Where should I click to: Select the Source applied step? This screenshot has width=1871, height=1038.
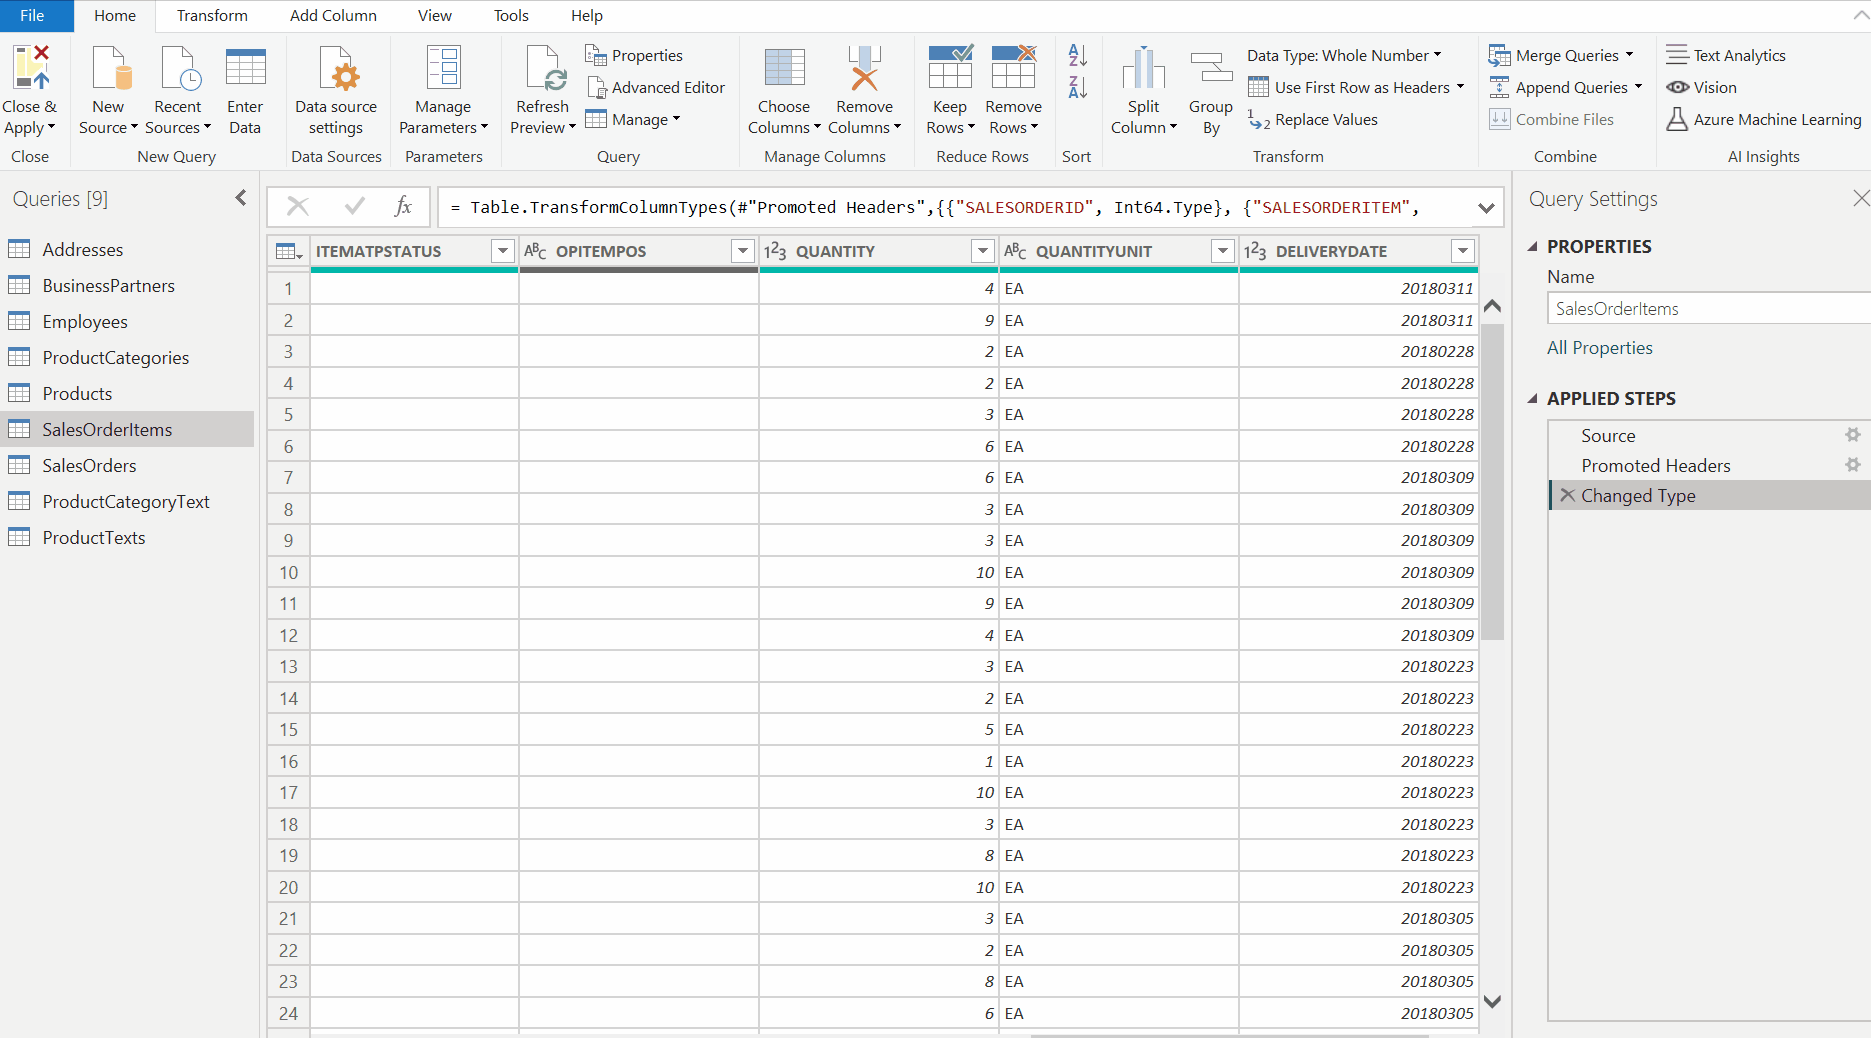pyautogui.click(x=1608, y=435)
